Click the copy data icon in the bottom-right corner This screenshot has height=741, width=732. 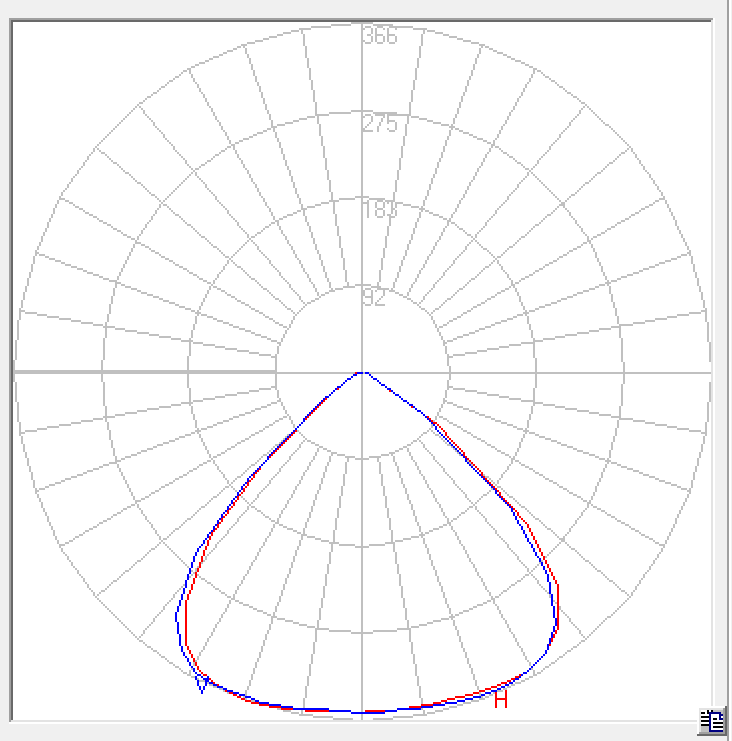coord(712,720)
